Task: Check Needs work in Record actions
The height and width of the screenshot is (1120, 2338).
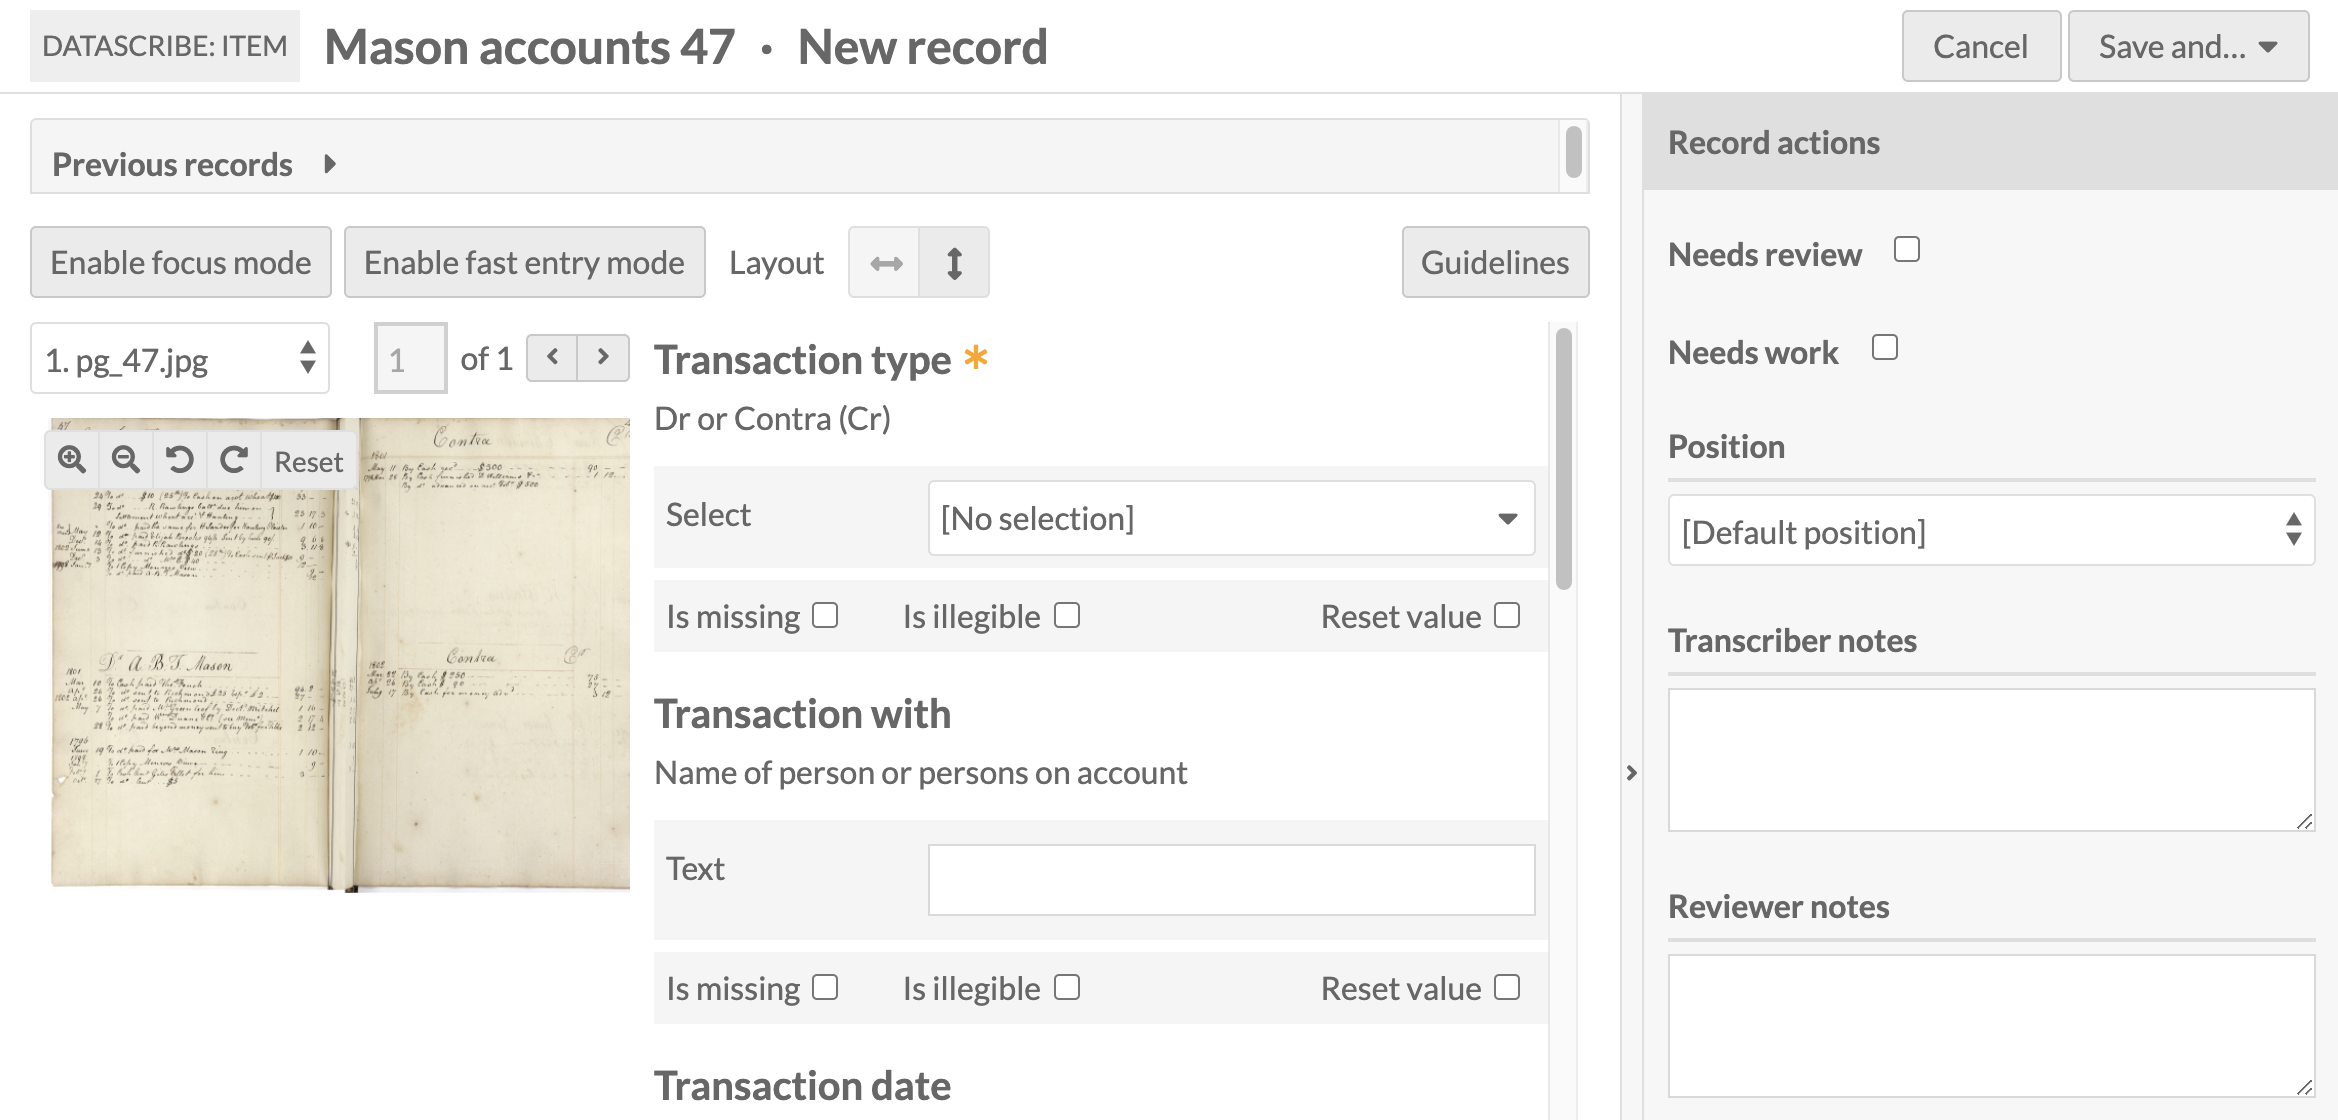Action: 1884,346
